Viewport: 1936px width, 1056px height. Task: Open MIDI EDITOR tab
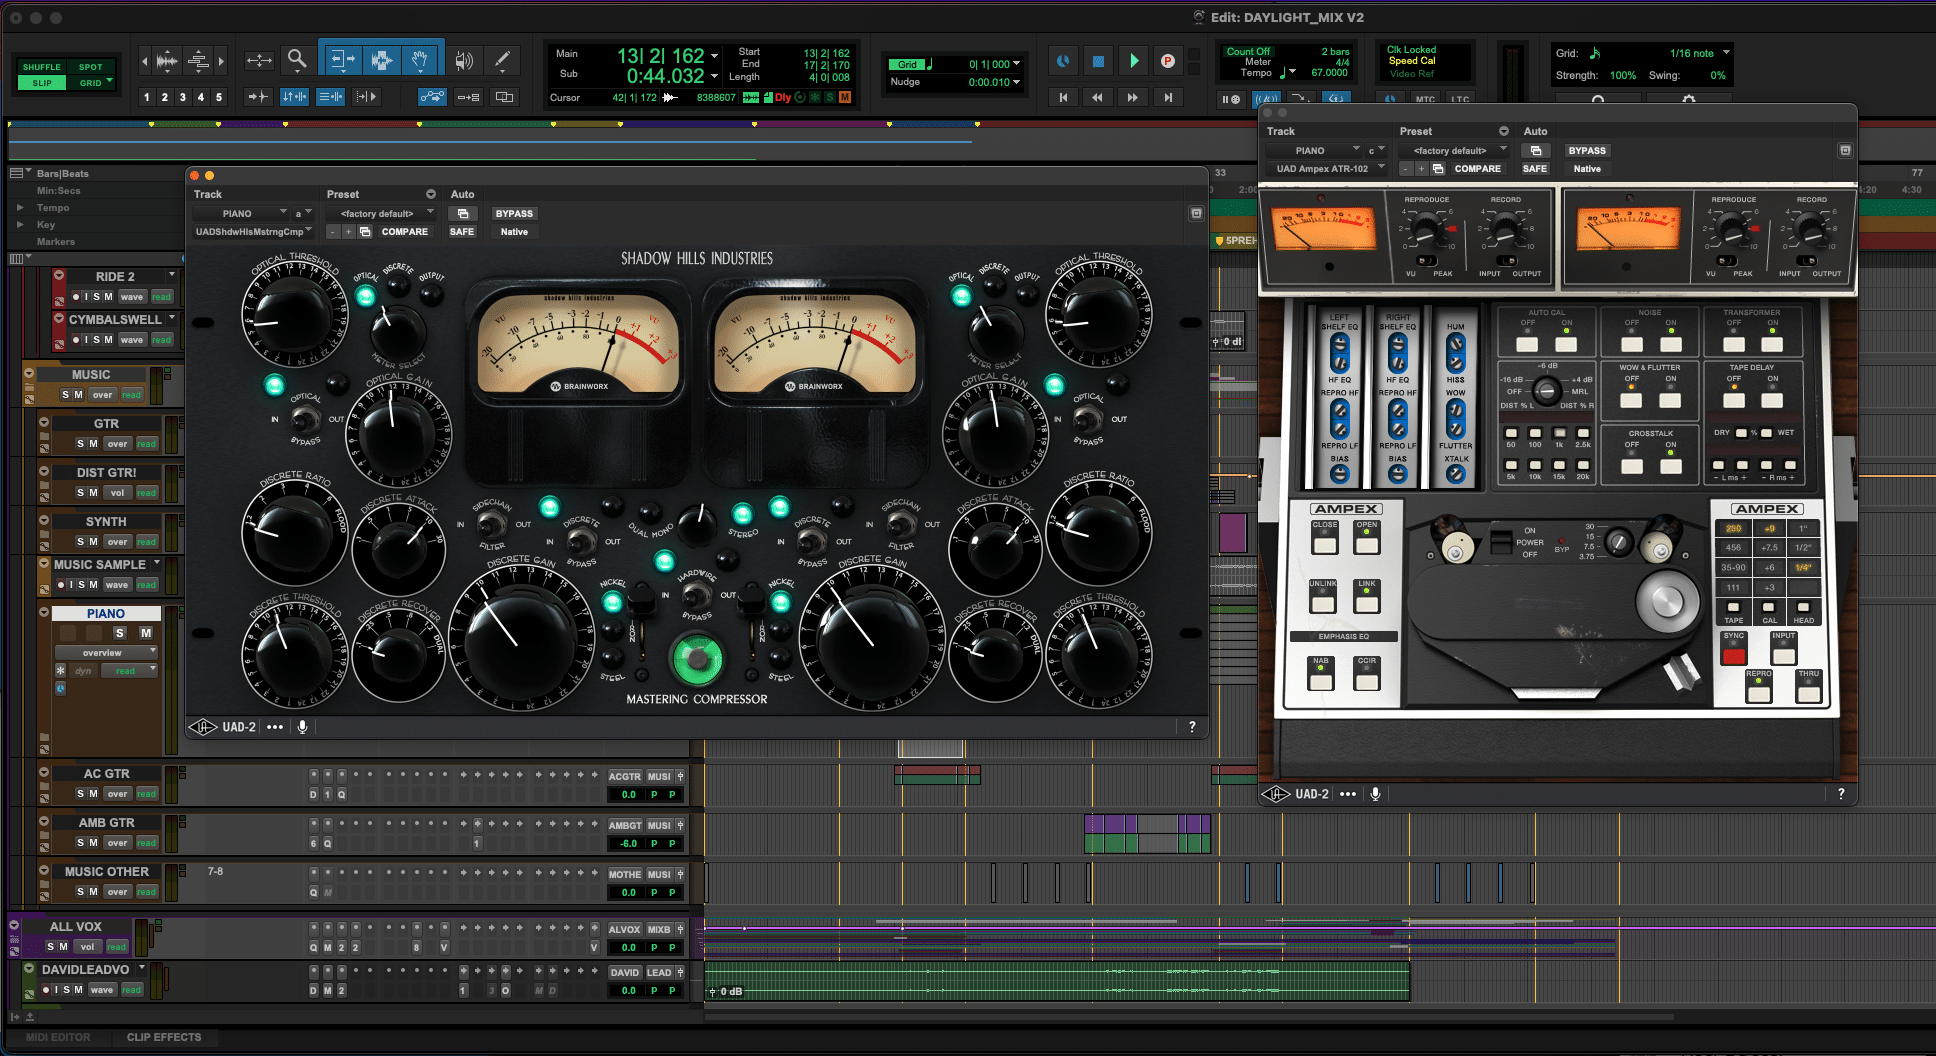[x=58, y=1037]
